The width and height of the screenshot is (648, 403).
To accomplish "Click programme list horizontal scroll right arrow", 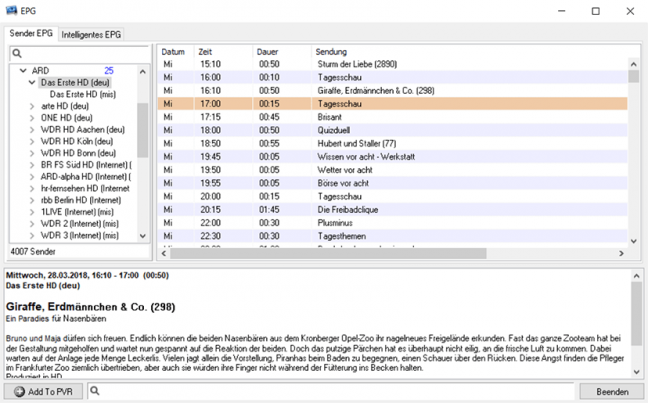I will tap(621, 253).
